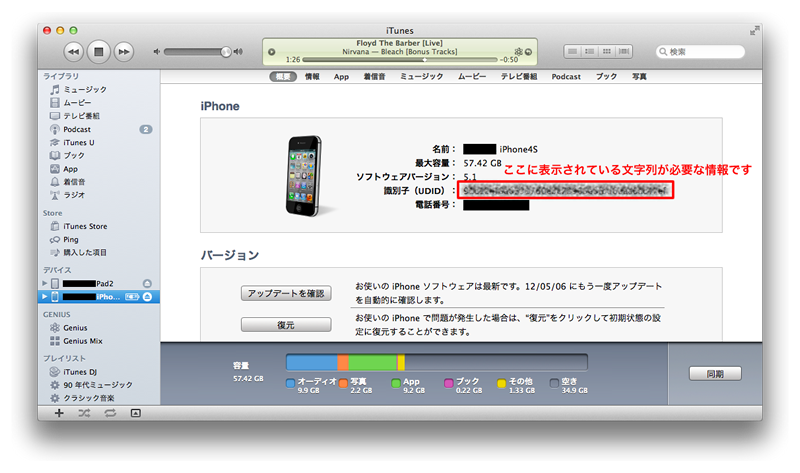The height and width of the screenshot is (473, 800).
Task: Switch to album list view
Action: [x=590, y=51]
